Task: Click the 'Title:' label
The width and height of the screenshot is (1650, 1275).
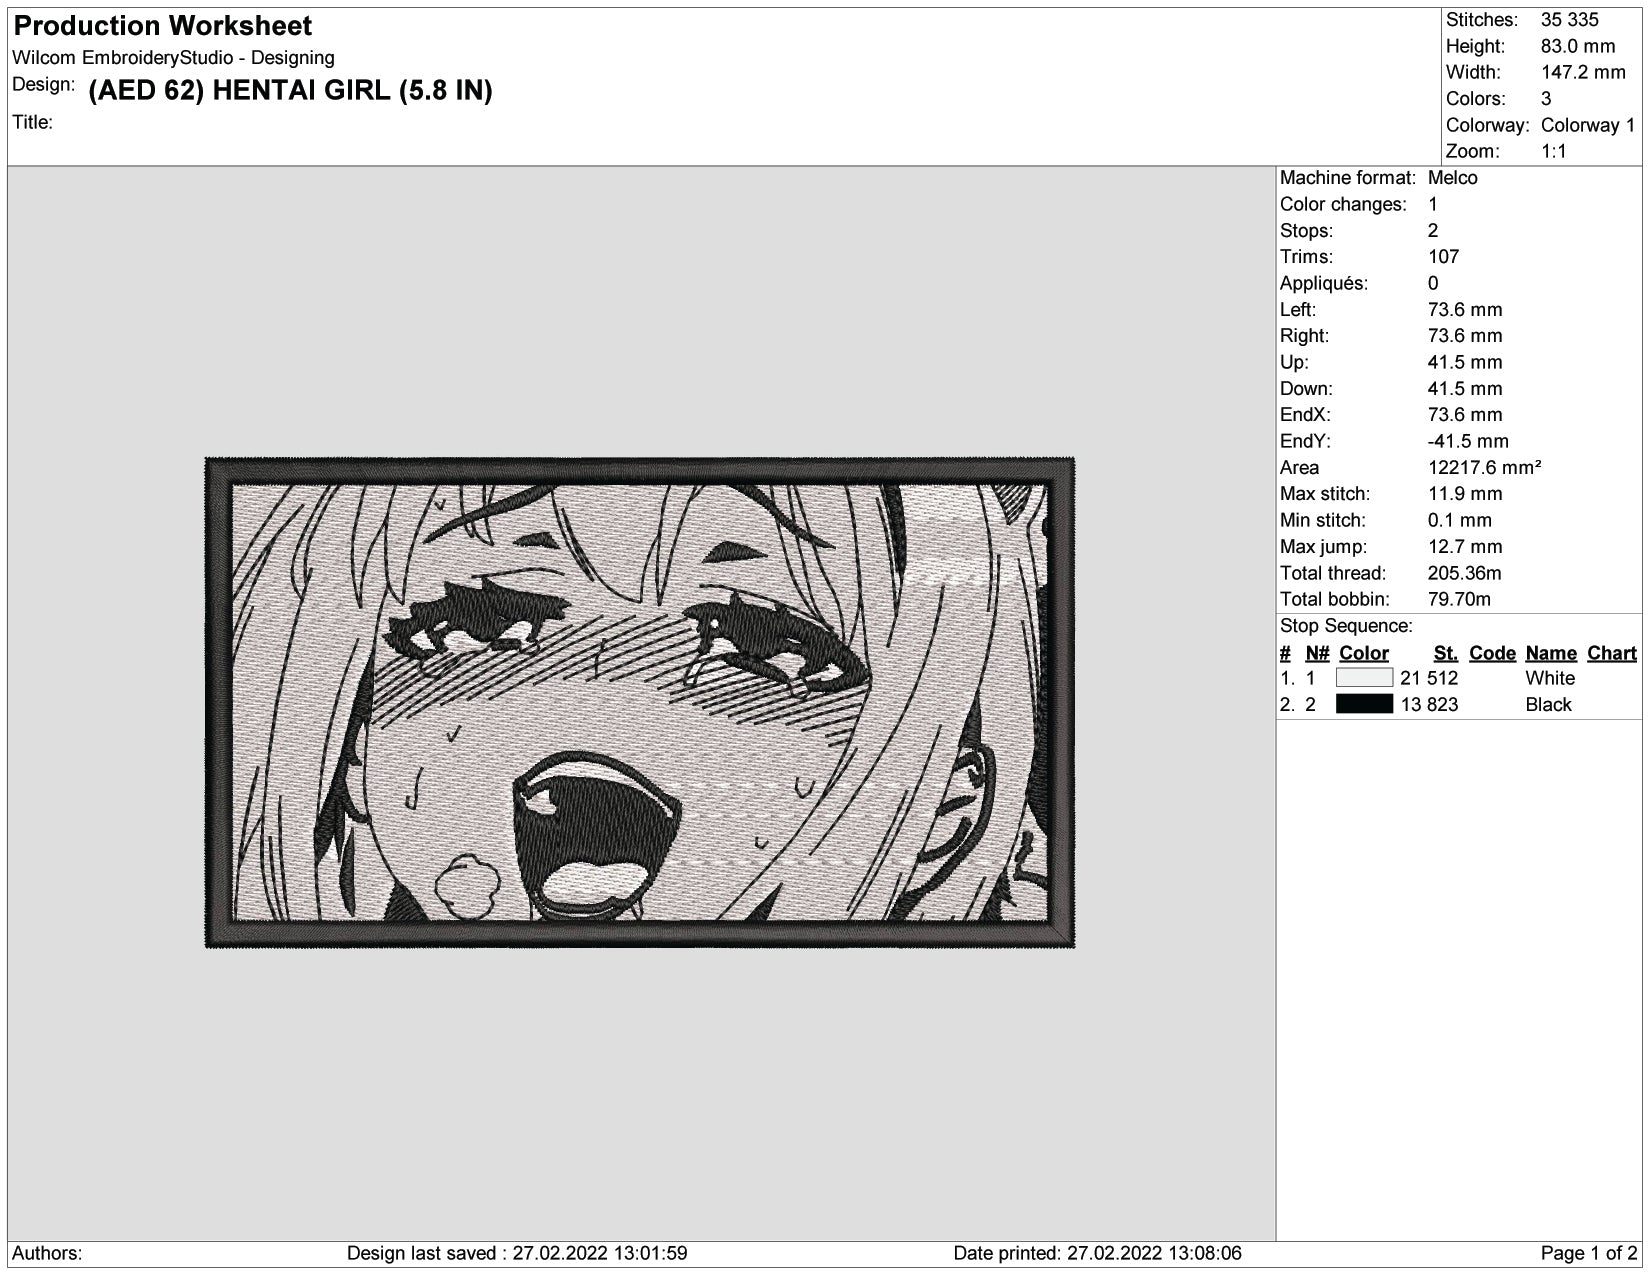Action: [32, 122]
